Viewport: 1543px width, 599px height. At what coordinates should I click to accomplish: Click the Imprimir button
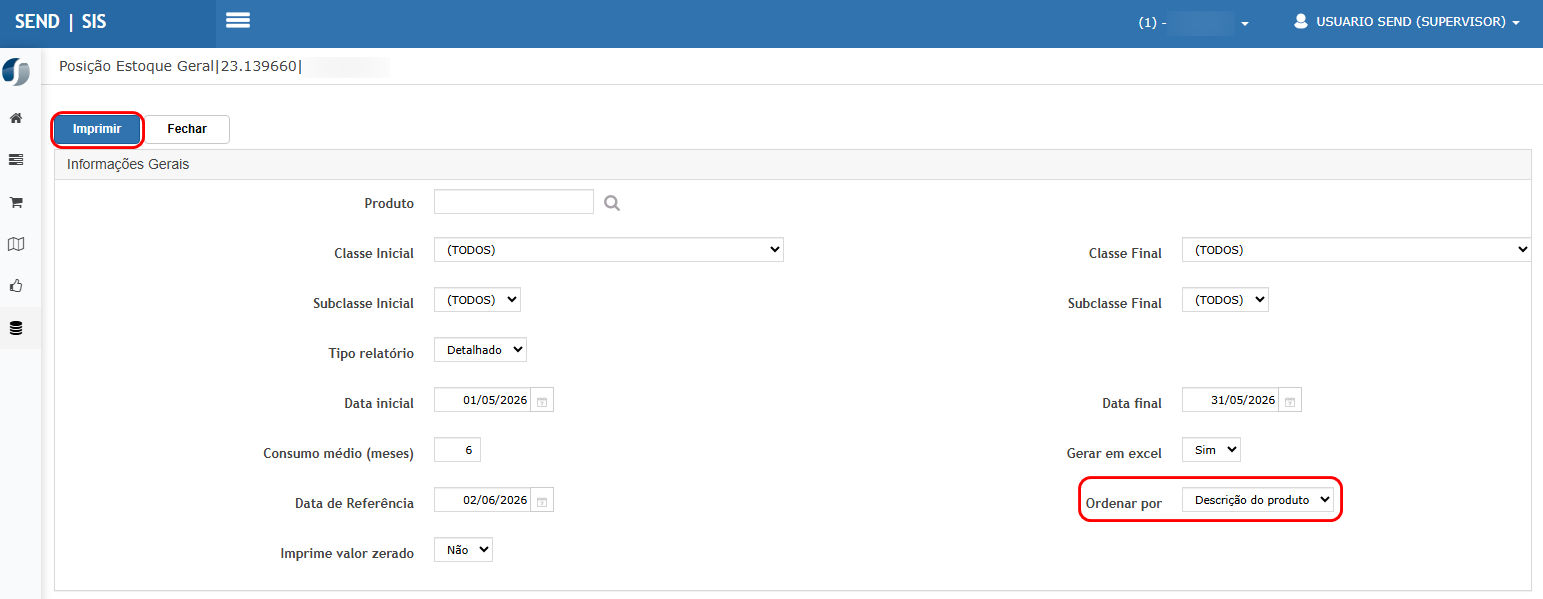pos(97,129)
